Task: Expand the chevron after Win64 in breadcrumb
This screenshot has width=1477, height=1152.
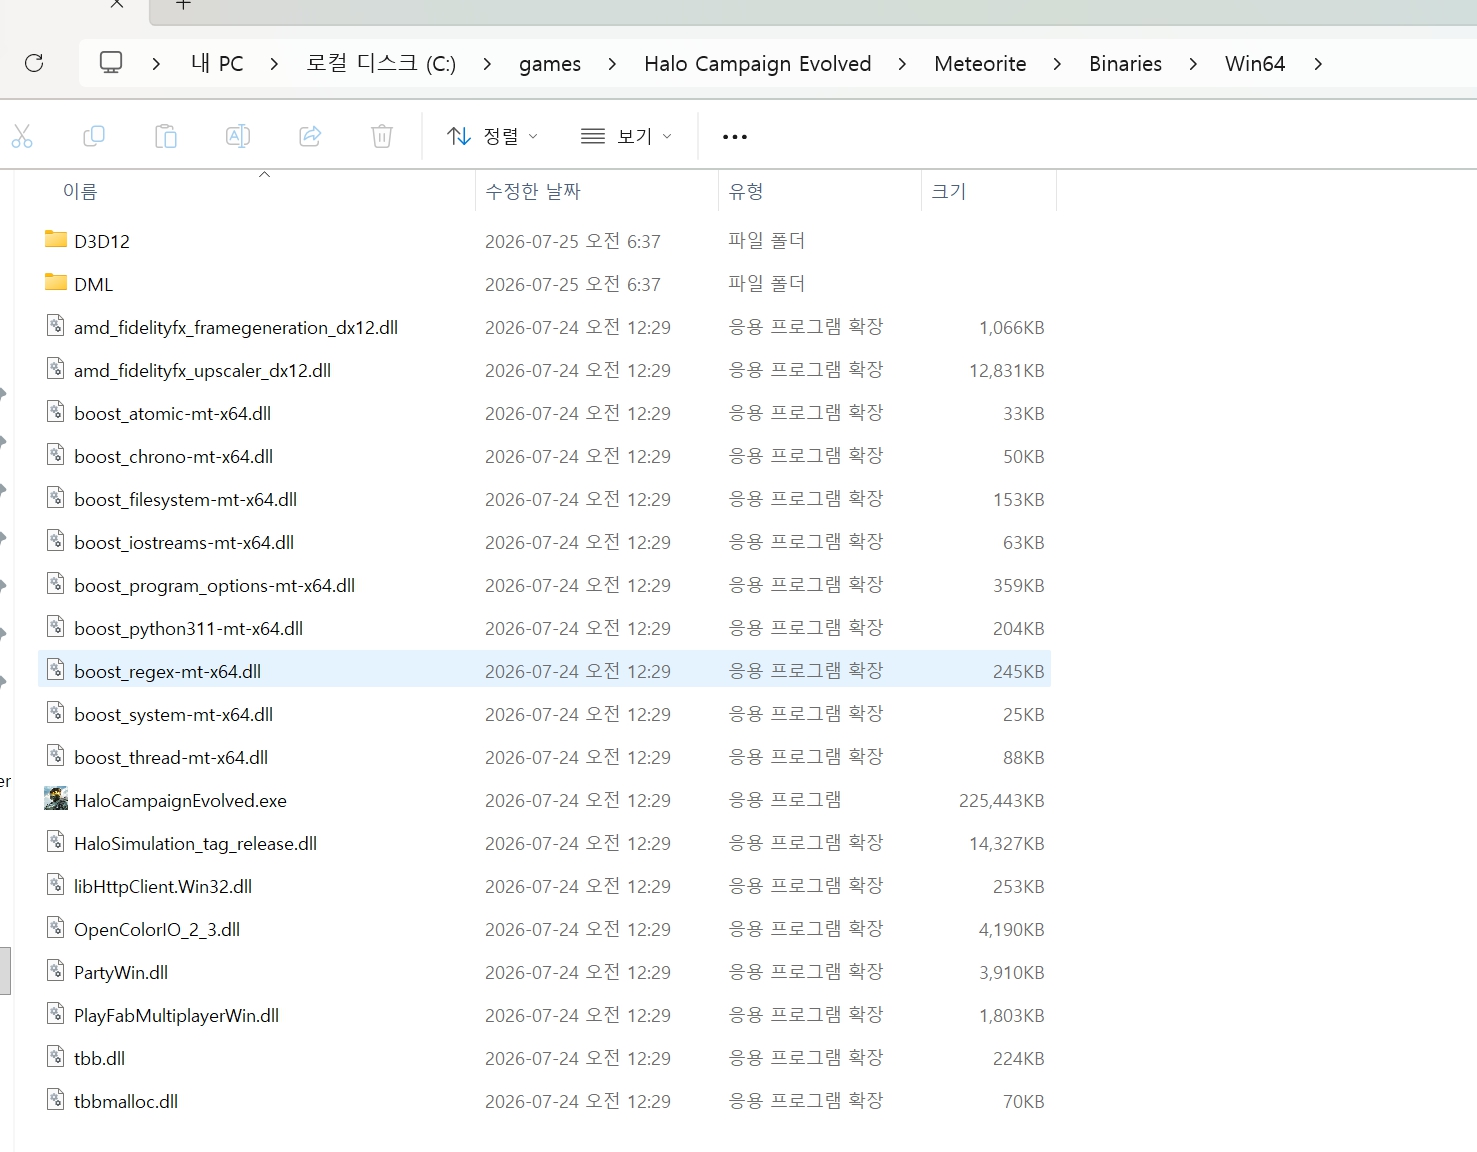Action: coord(1318,64)
